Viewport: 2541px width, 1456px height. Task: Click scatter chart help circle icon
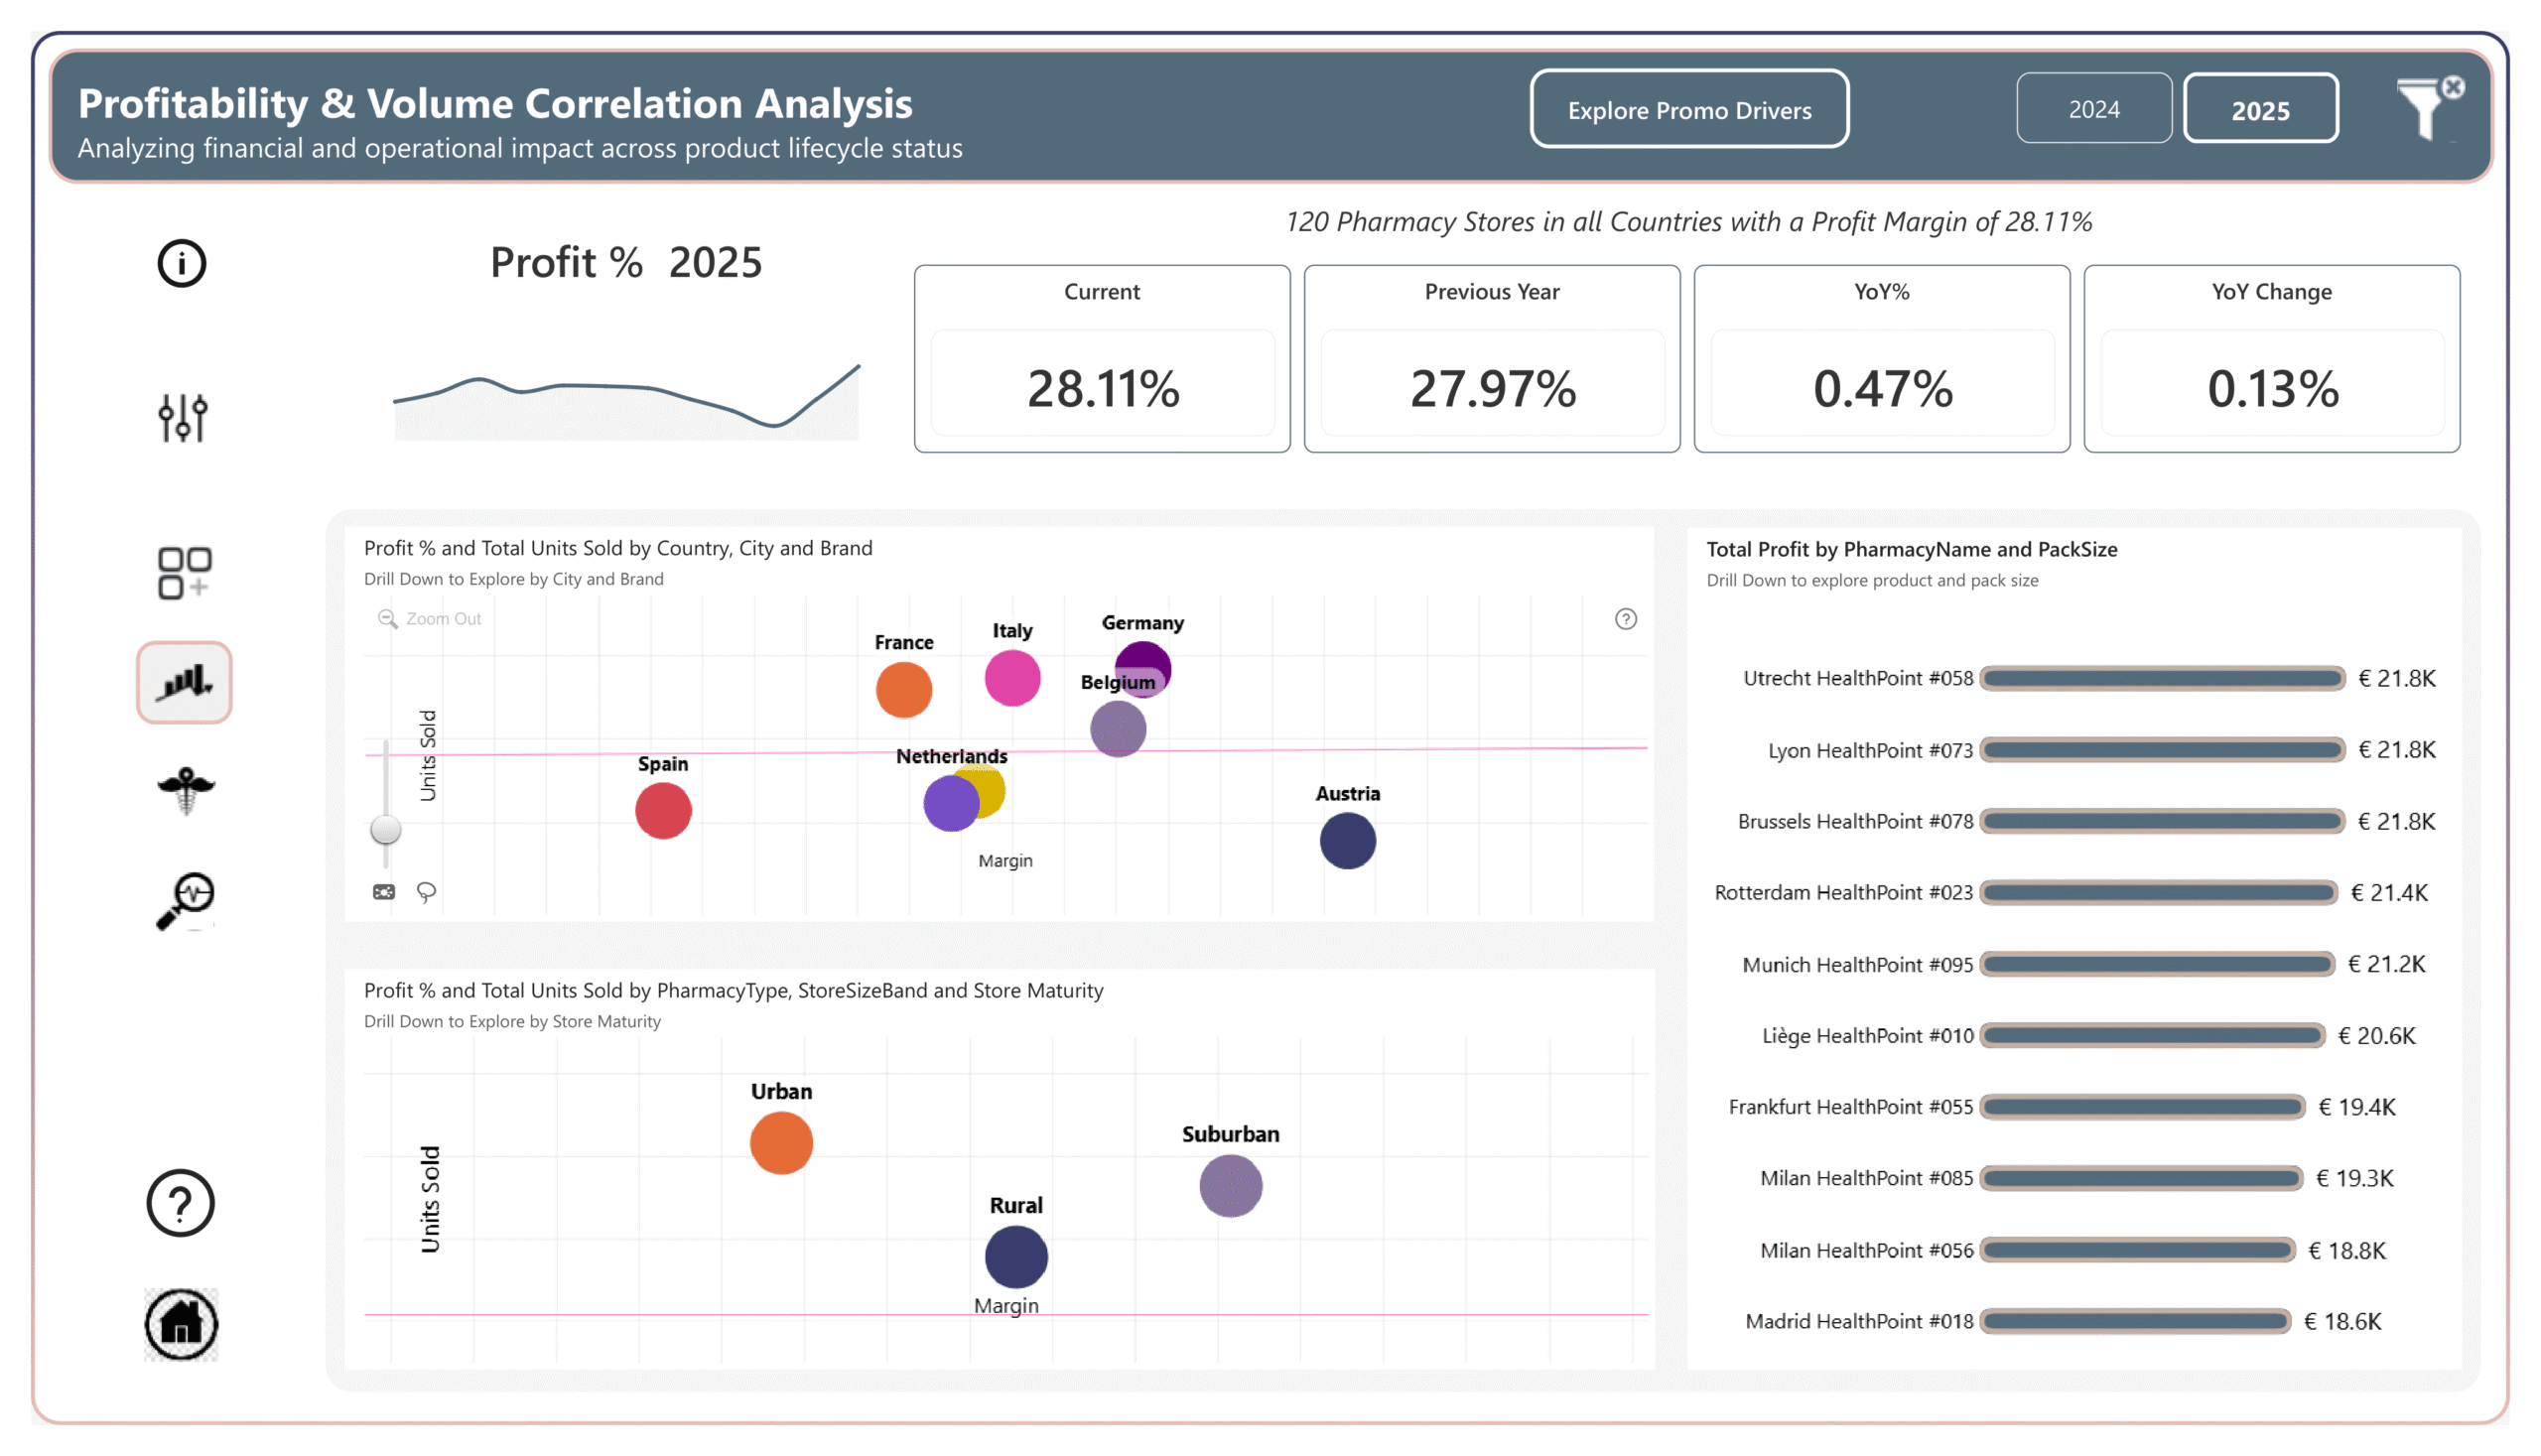[1625, 619]
